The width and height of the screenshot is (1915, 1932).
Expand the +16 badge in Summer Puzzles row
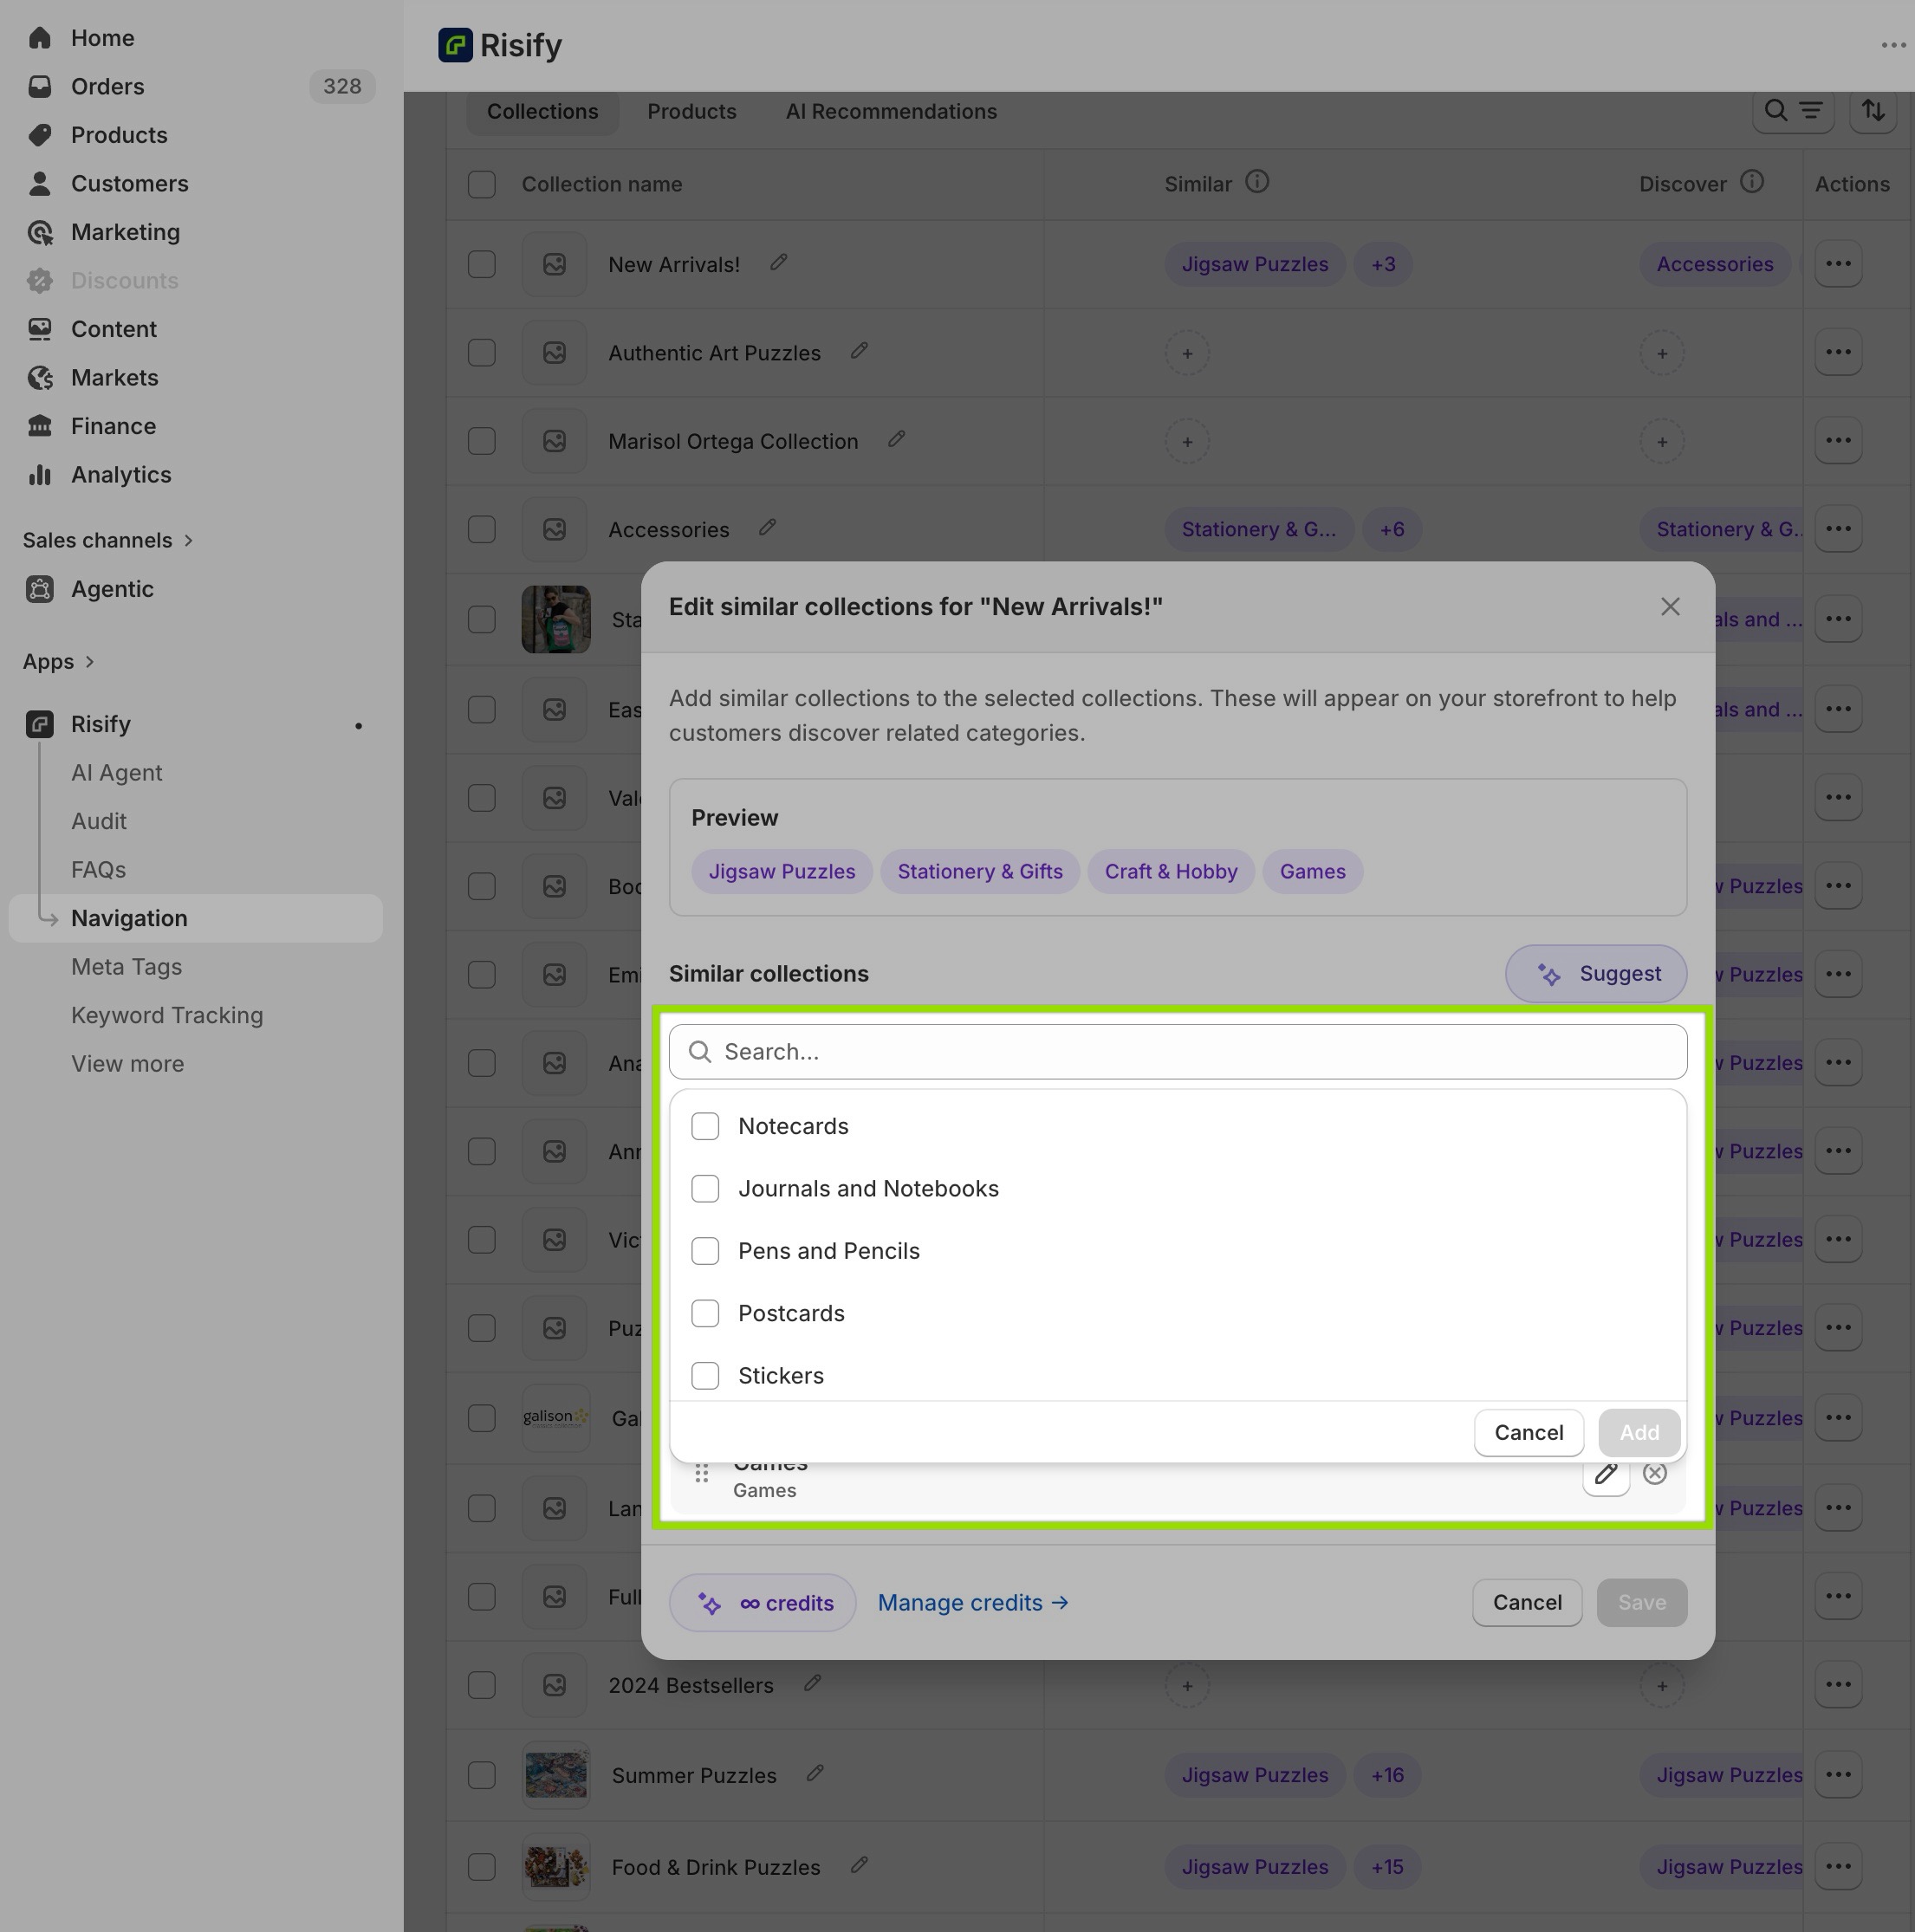point(1387,1775)
